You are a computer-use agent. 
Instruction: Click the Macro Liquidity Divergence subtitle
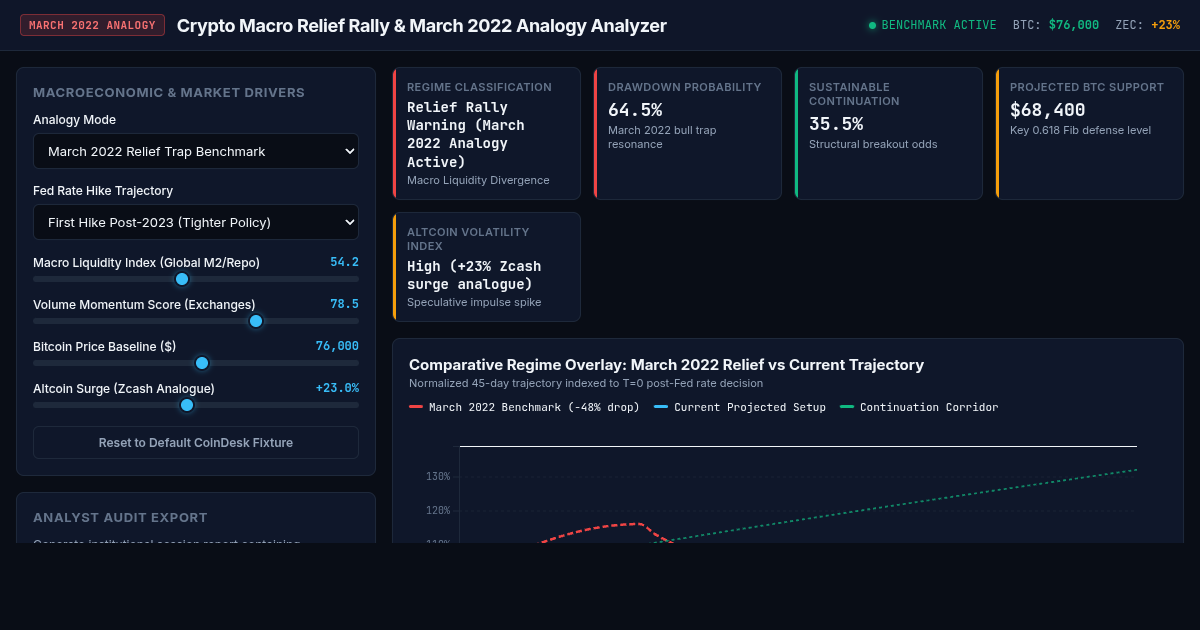(478, 180)
